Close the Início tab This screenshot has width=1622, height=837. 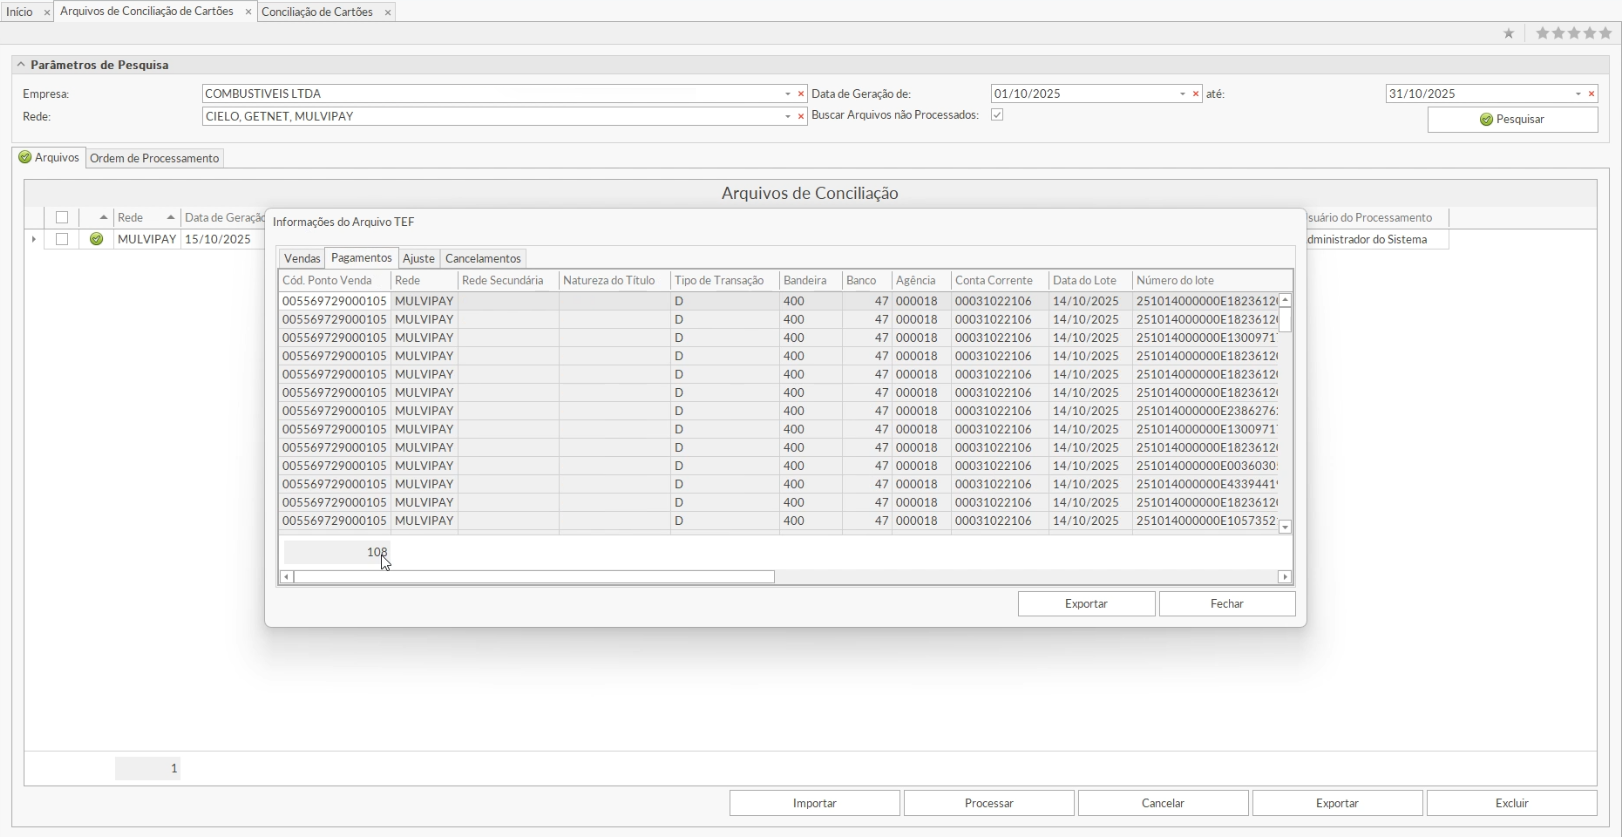pyautogui.click(x=46, y=12)
